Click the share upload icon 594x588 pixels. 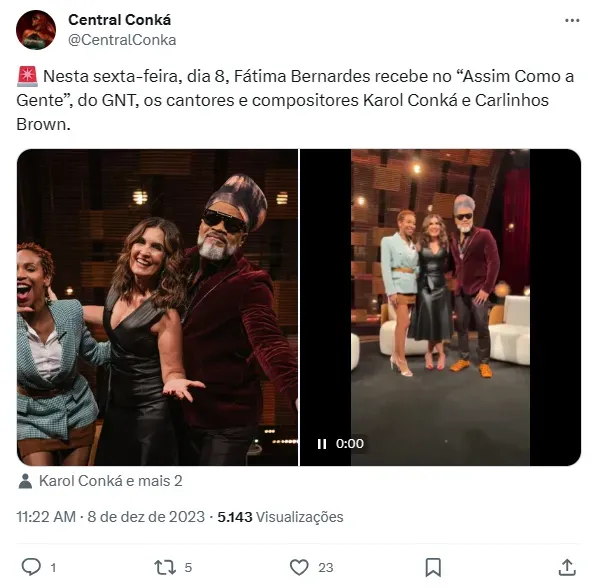pos(567,567)
